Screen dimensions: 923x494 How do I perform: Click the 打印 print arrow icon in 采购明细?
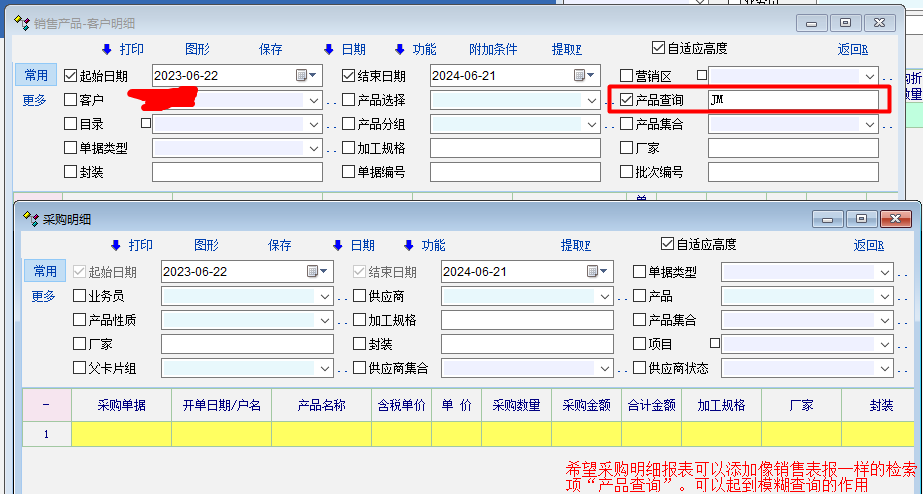tap(116, 246)
